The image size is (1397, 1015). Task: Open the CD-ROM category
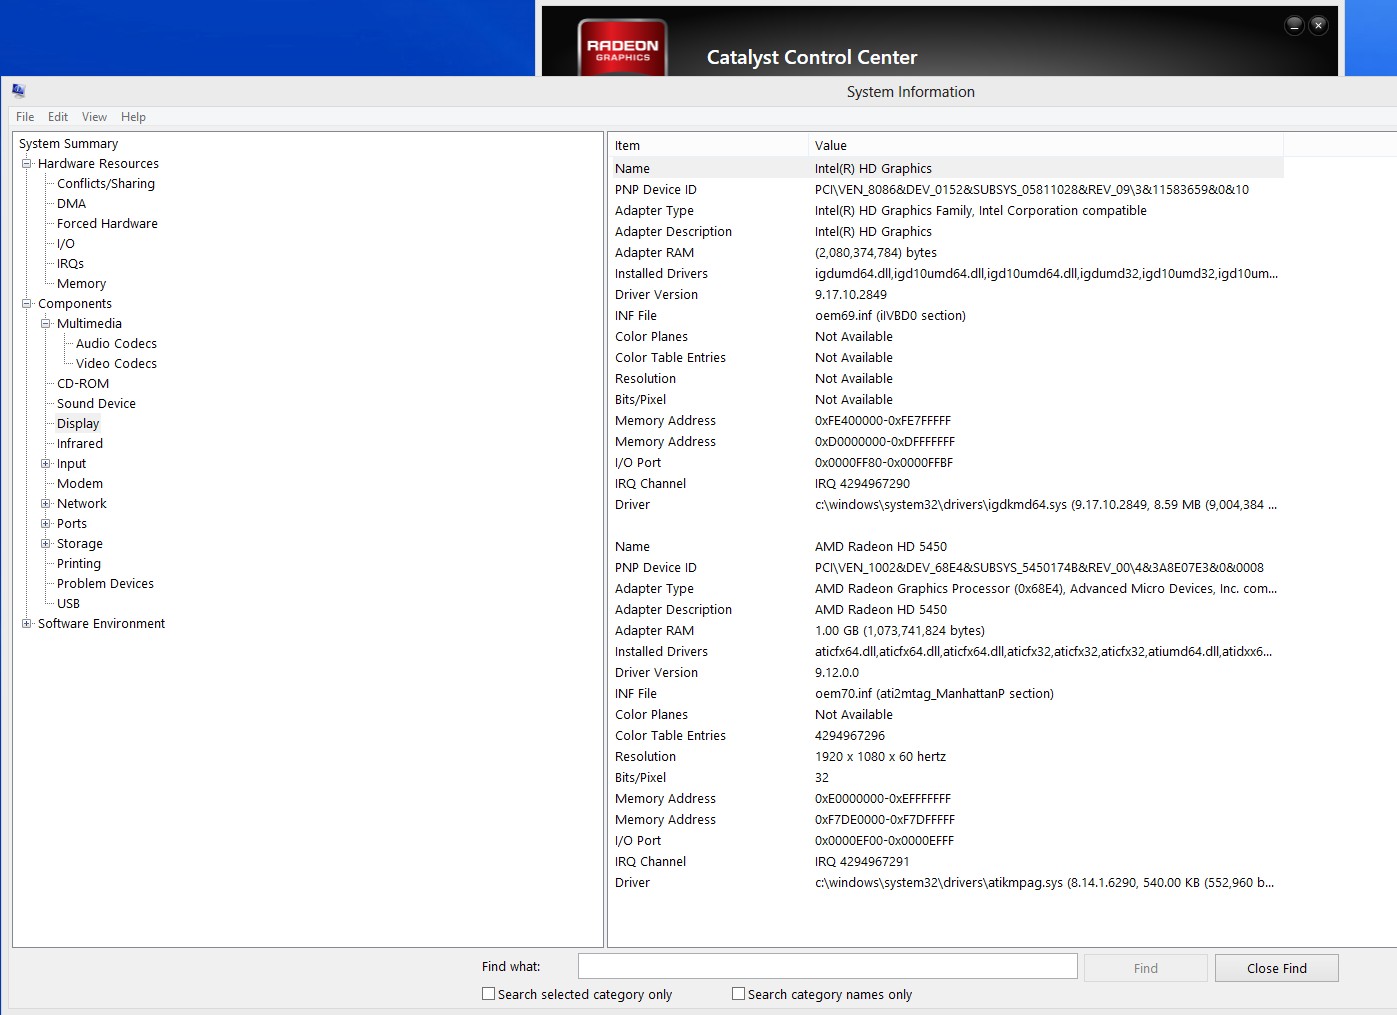[x=83, y=383]
